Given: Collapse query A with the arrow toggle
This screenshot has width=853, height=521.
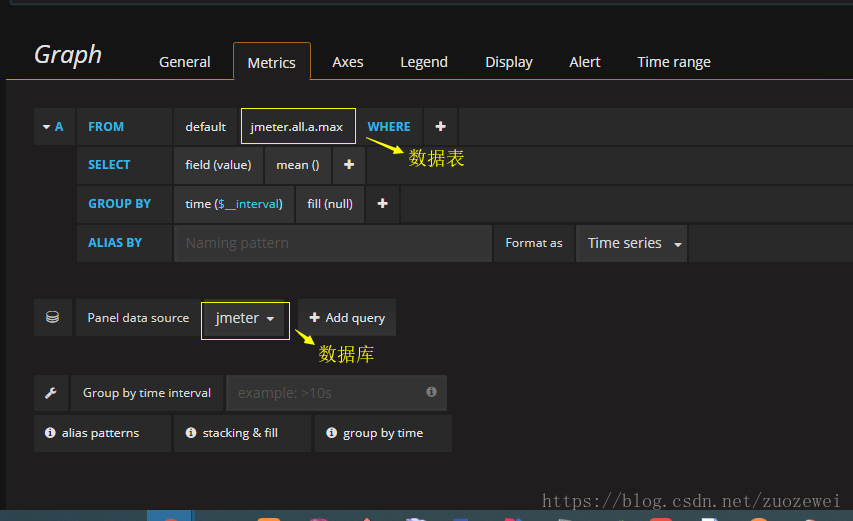Looking at the screenshot, I should pos(46,127).
